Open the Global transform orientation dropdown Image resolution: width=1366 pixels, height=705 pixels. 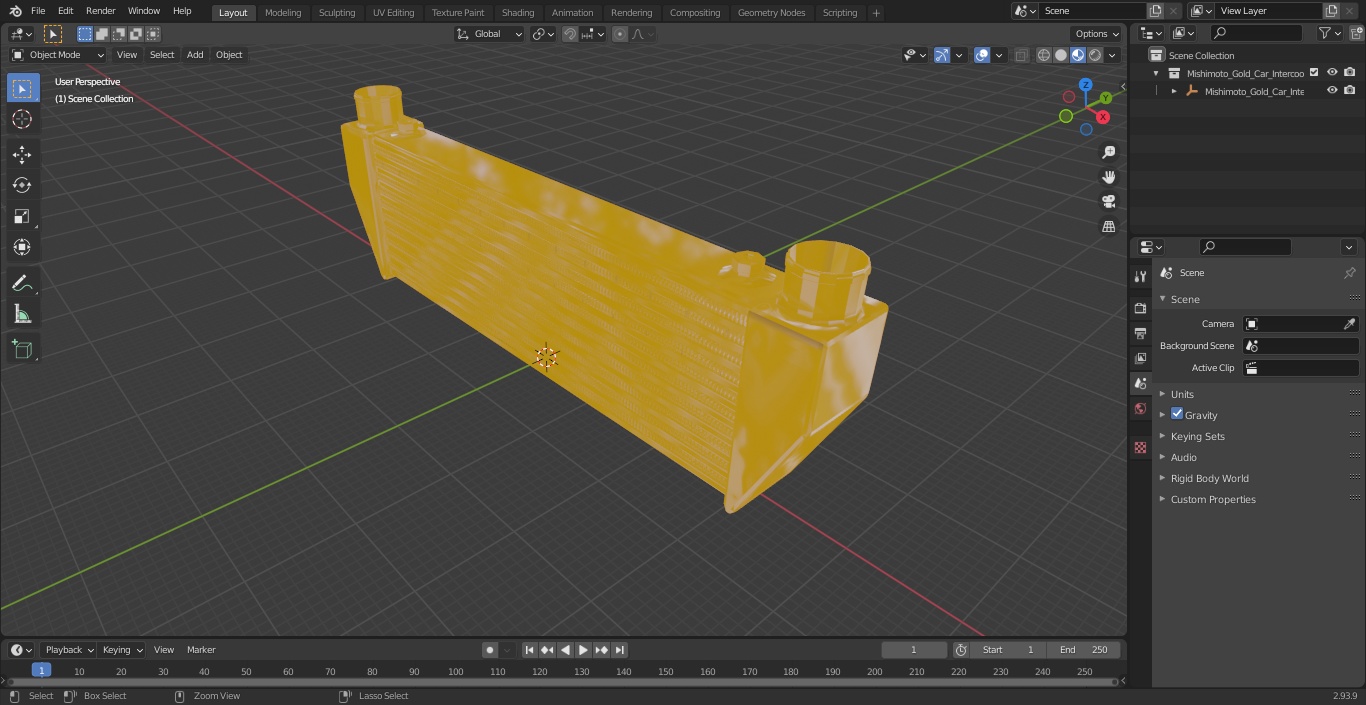pos(489,34)
